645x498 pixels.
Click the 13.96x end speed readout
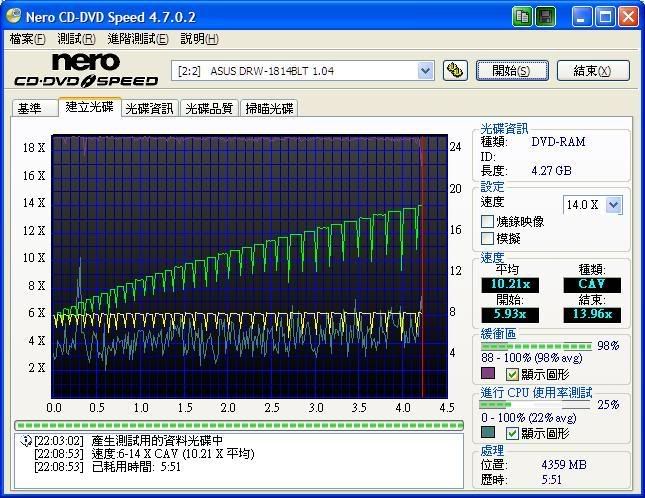pos(592,315)
